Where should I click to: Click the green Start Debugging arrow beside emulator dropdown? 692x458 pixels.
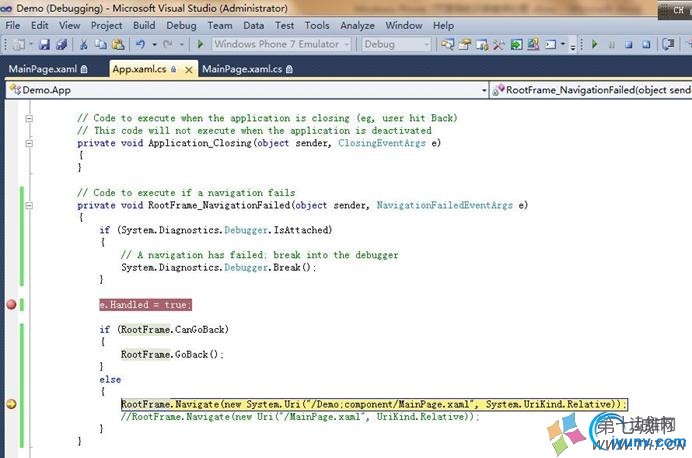pos(200,44)
